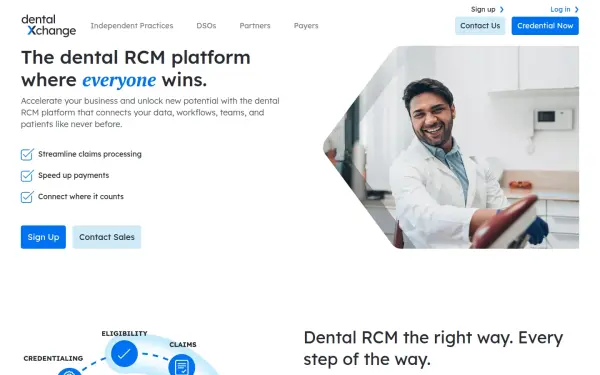600x375 pixels.
Task: Click the checkmark icon beside Speed up payments
Action: pos(27,176)
